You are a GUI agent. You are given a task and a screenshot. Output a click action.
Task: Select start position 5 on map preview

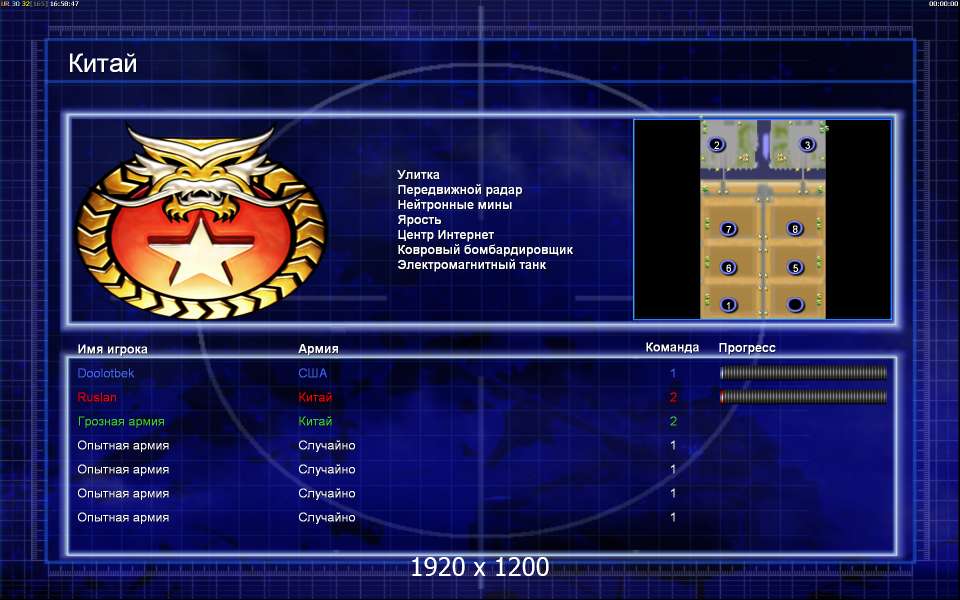pyautogui.click(x=795, y=268)
